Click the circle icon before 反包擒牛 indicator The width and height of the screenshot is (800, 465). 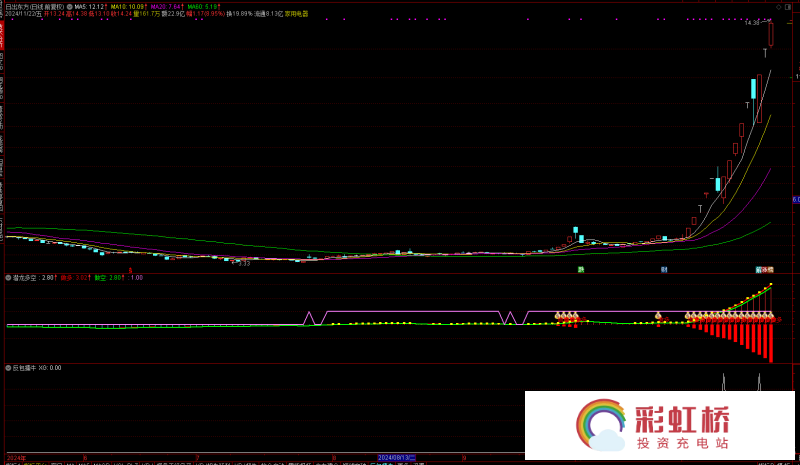(9, 367)
